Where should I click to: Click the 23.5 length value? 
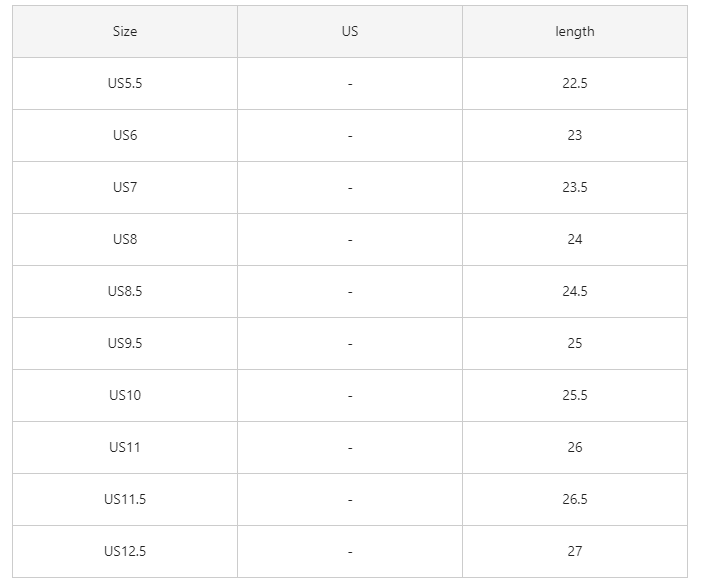coord(574,187)
